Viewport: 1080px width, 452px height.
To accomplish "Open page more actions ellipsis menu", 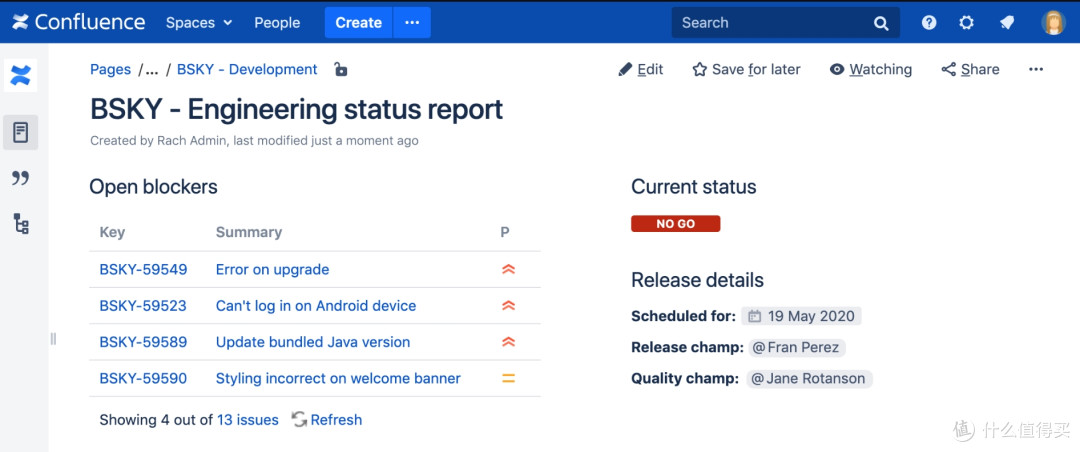I will click(1036, 70).
